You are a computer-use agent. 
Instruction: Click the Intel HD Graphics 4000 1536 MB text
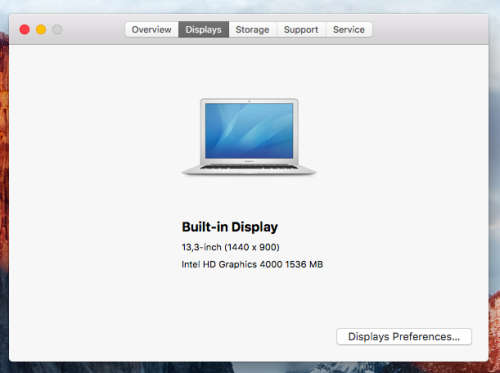(252, 264)
